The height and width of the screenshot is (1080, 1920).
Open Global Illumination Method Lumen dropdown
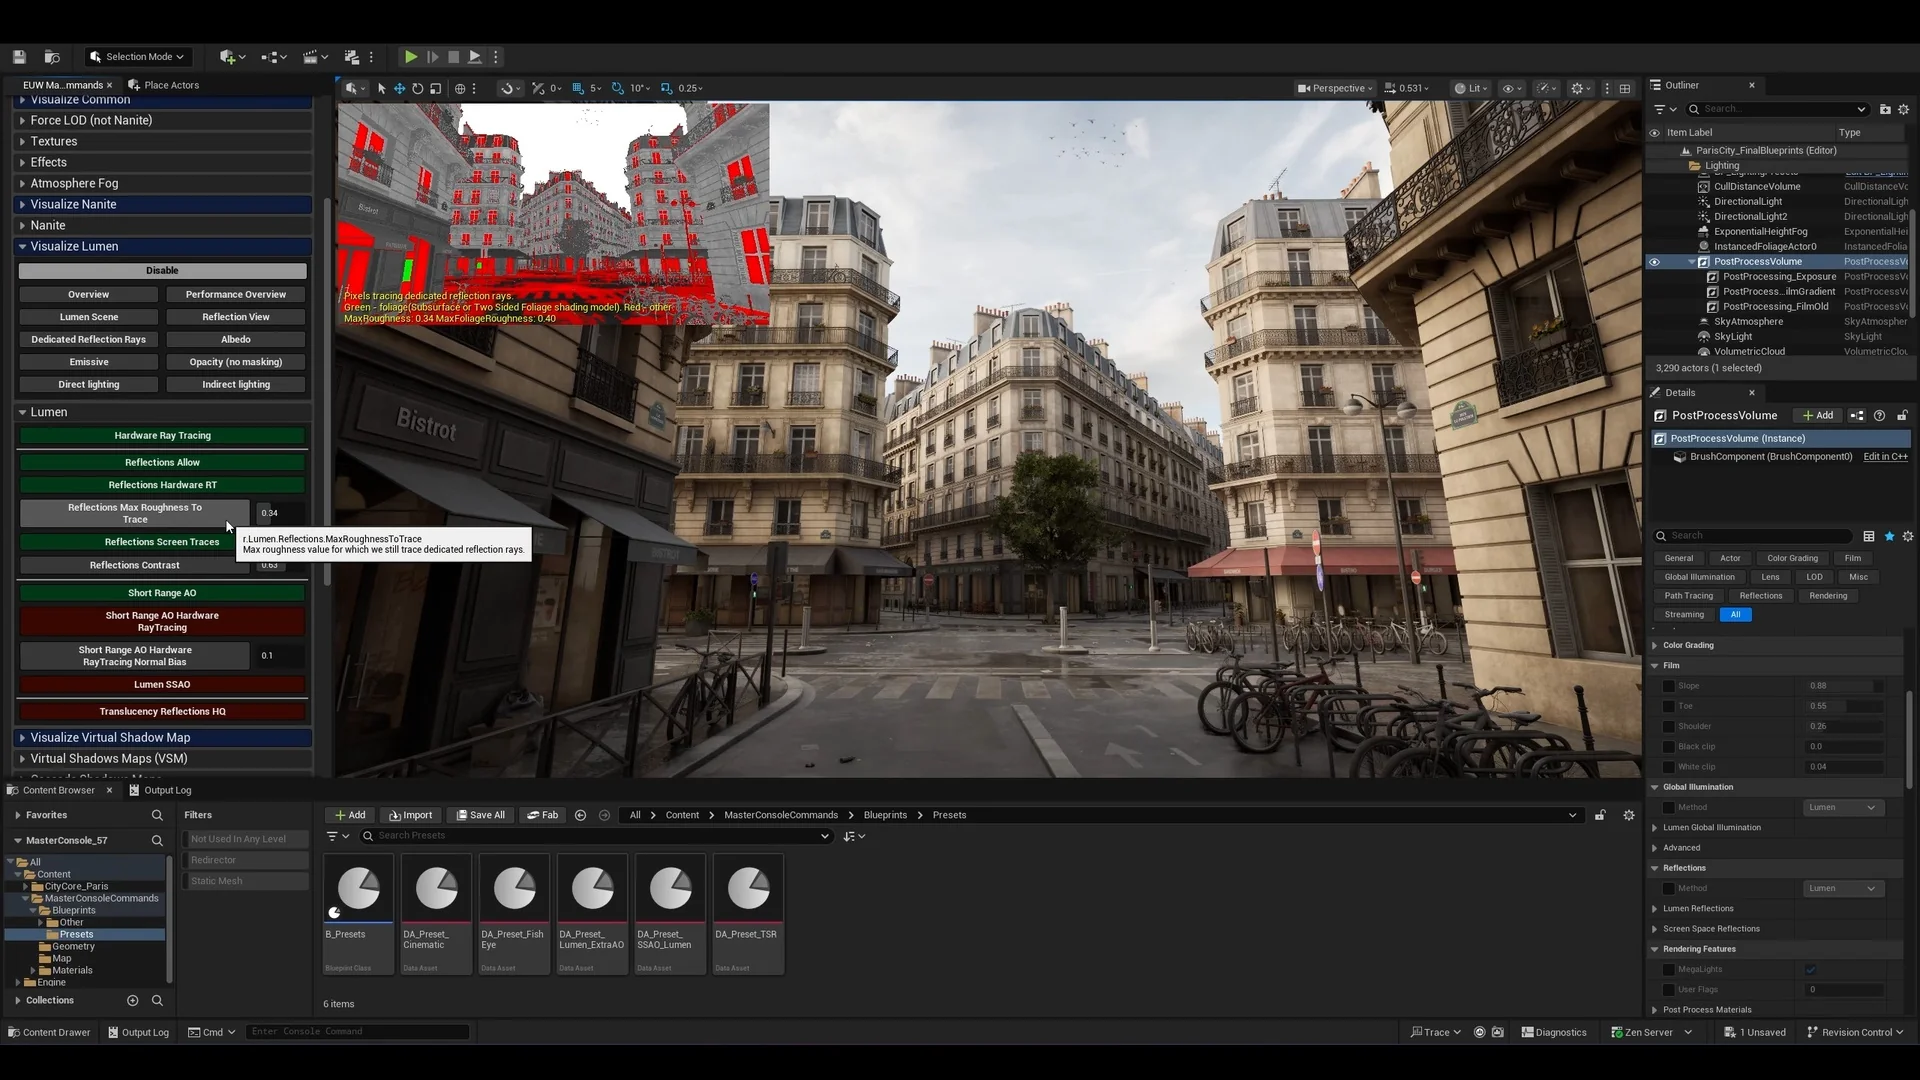pos(1843,807)
